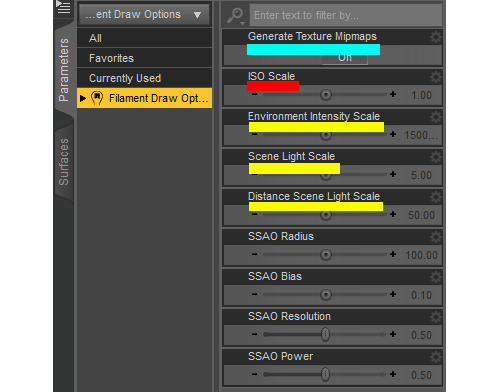This screenshot has height=392, width=500.
Task: Click the SSAO Power value 0.50
Action: 421,375
